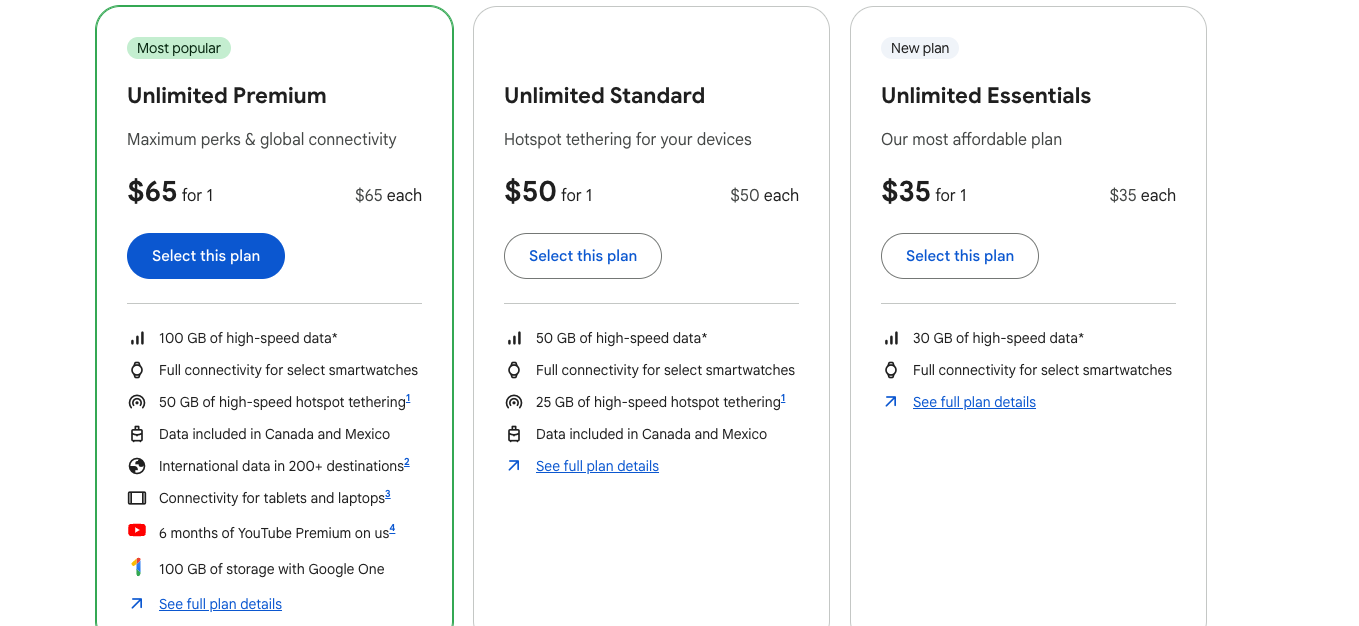Open full plan details for Unlimited Standard
The height and width of the screenshot is (626, 1359).
point(597,466)
